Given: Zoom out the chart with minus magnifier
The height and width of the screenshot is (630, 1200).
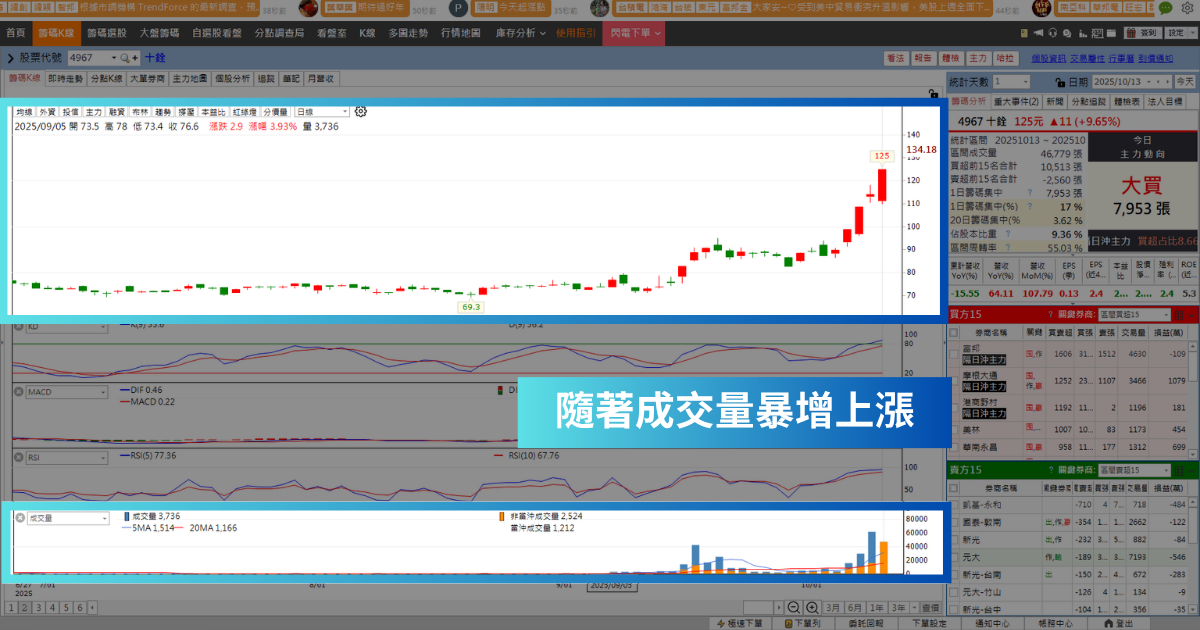Looking at the screenshot, I should coord(793,608).
